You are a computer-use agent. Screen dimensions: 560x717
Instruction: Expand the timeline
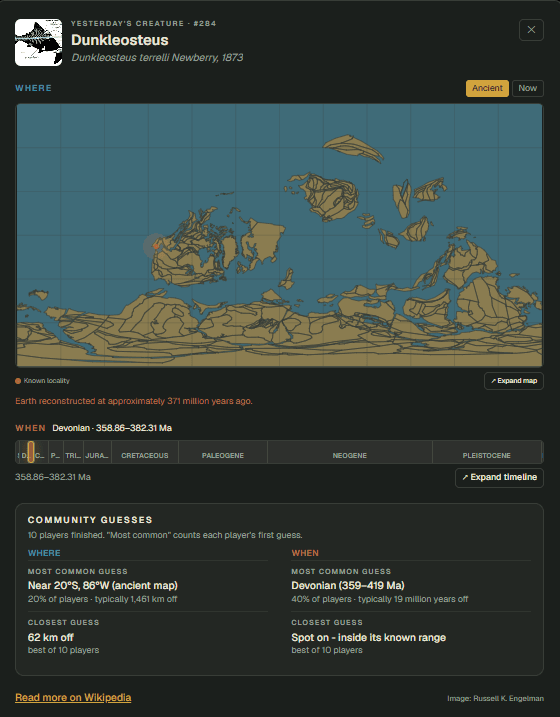point(499,477)
